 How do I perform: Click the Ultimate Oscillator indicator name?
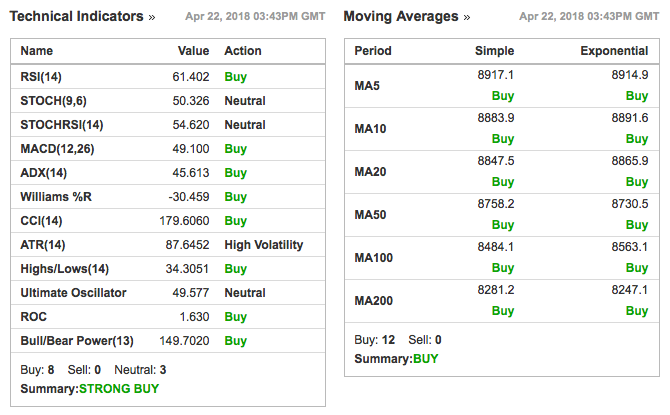(73, 293)
